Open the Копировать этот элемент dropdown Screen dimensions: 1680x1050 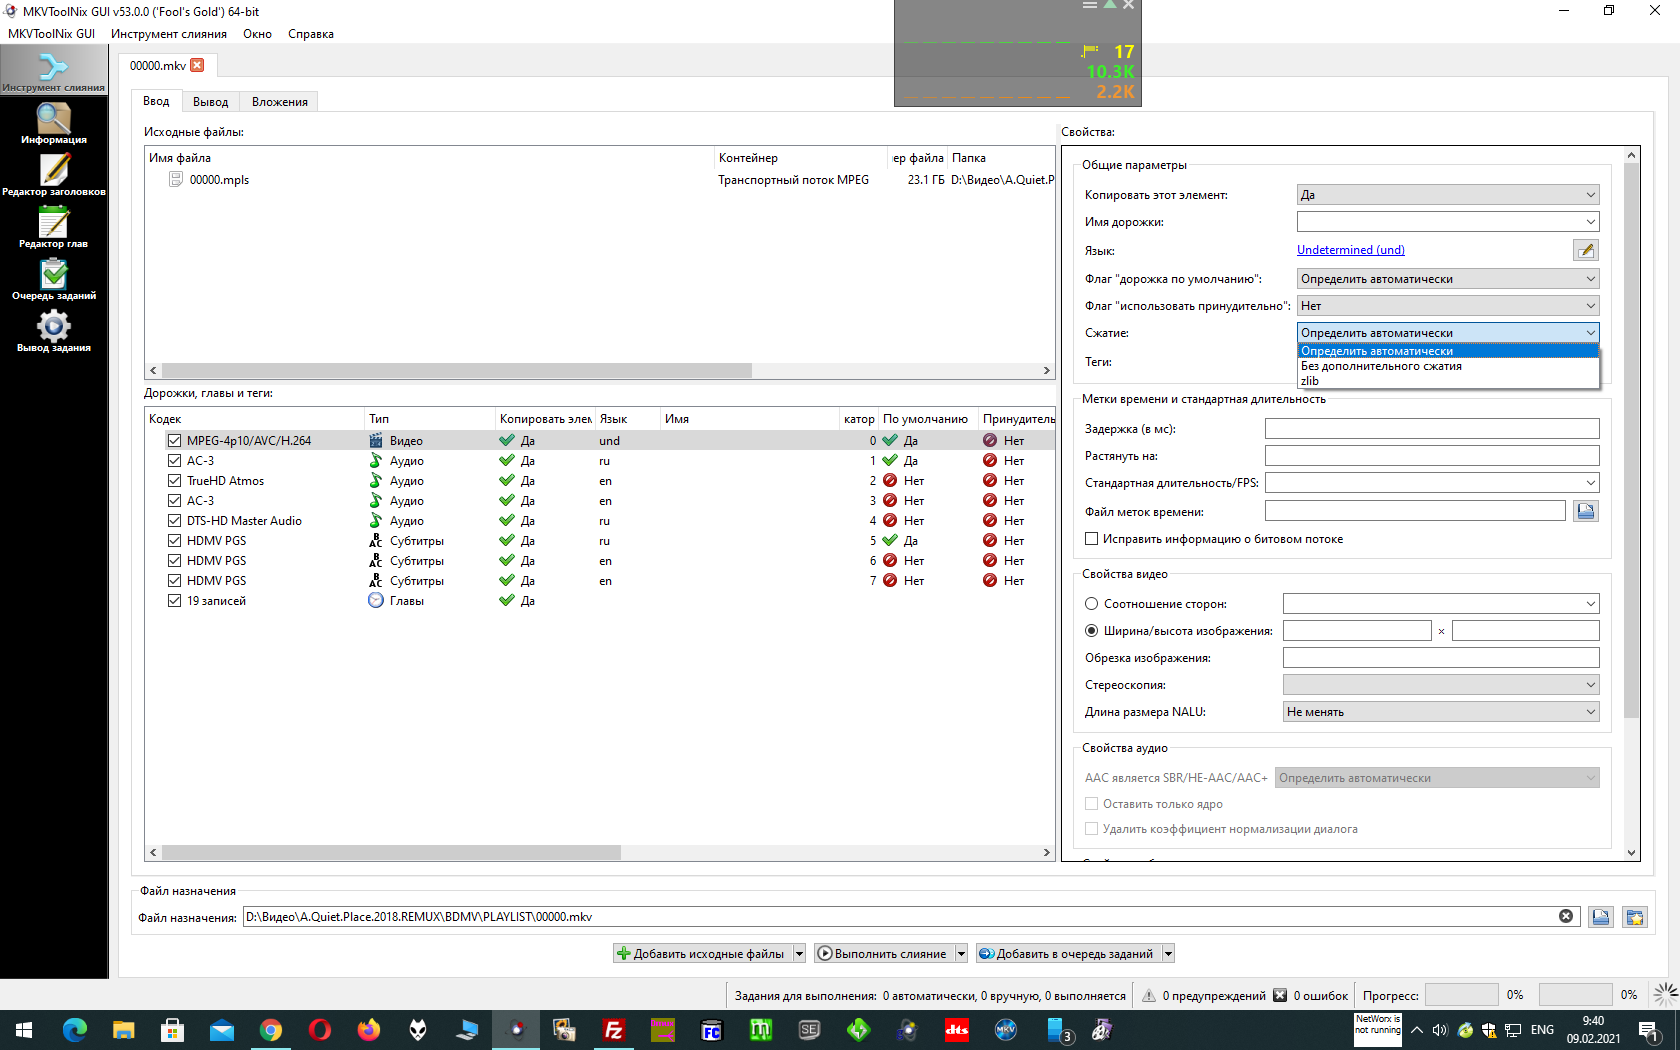1448,195
